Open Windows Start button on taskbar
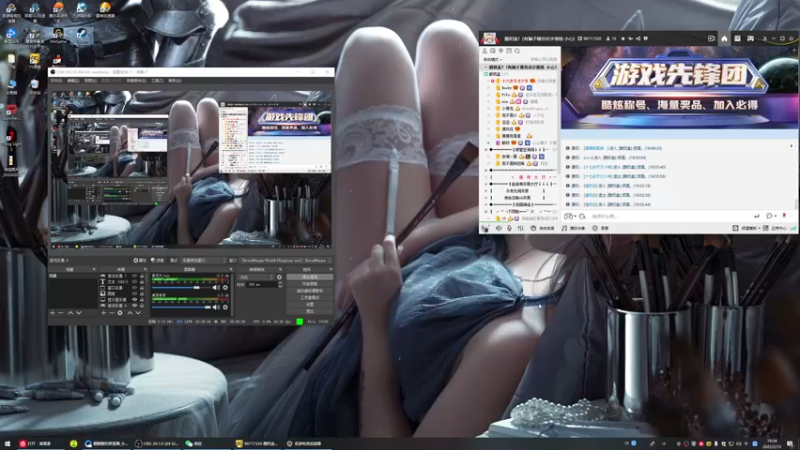The height and width of the screenshot is (450, 800). (x=7, y=444)
